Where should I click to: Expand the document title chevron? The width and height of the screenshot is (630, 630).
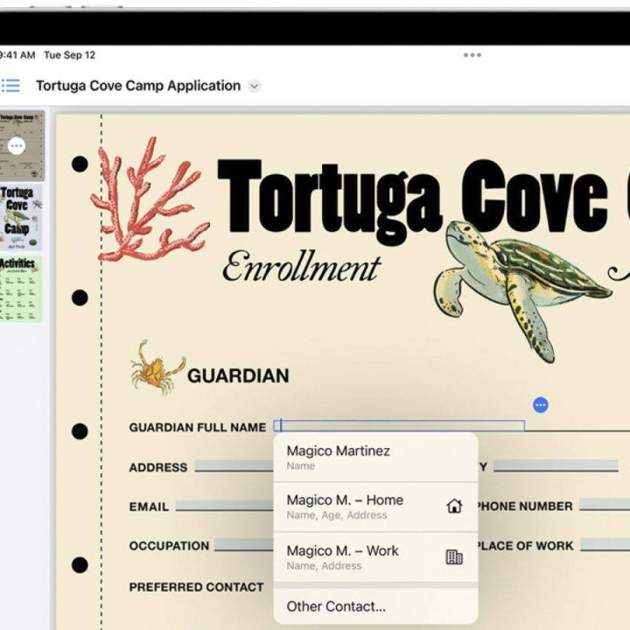coord(254,86)
